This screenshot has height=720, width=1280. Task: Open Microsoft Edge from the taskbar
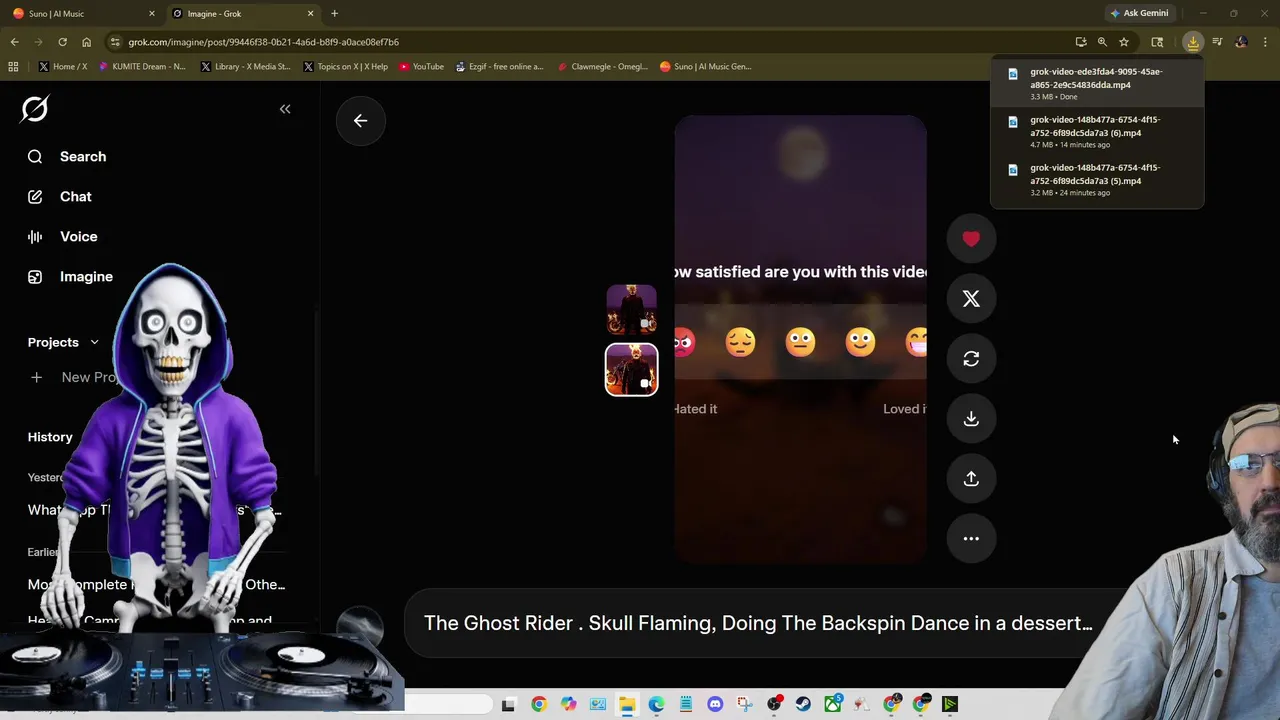(656, 705)
